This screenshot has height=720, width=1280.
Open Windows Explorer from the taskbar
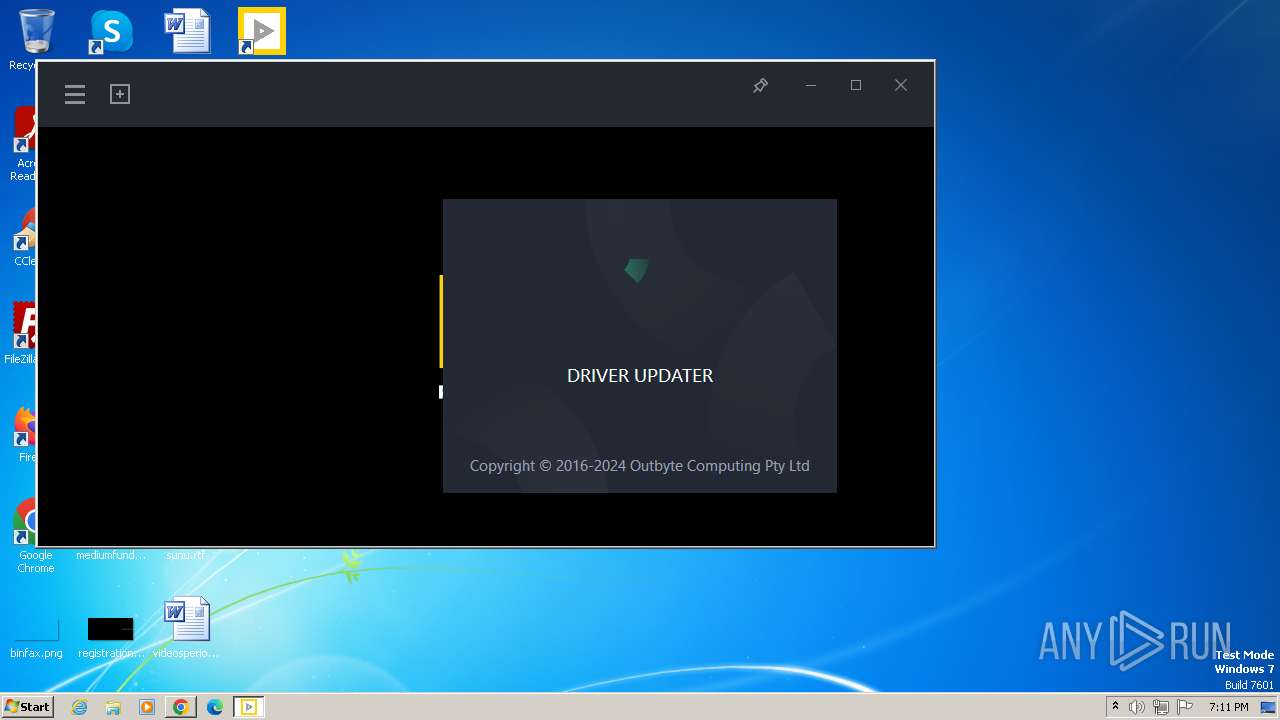point(113,707)
